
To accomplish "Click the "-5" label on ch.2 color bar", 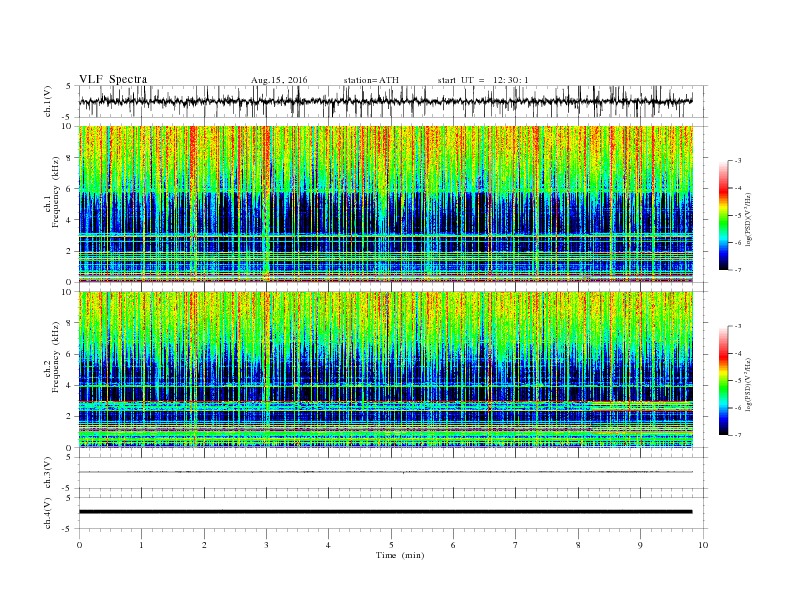I will coord(738,381).
